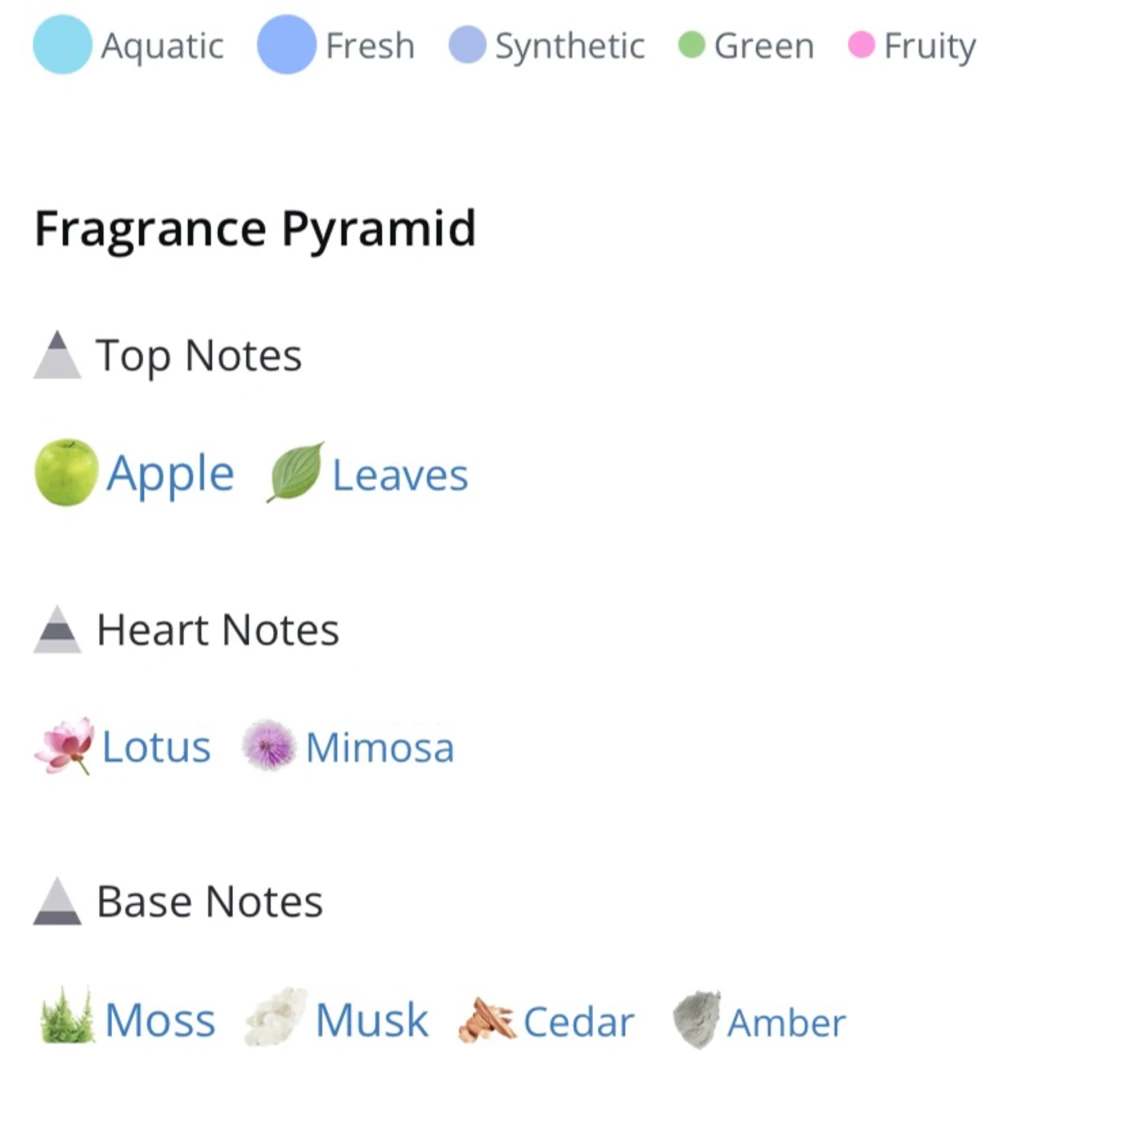Click the Fruity pink dot
Screen dimensions: 1125x1125
click(861, 44)
